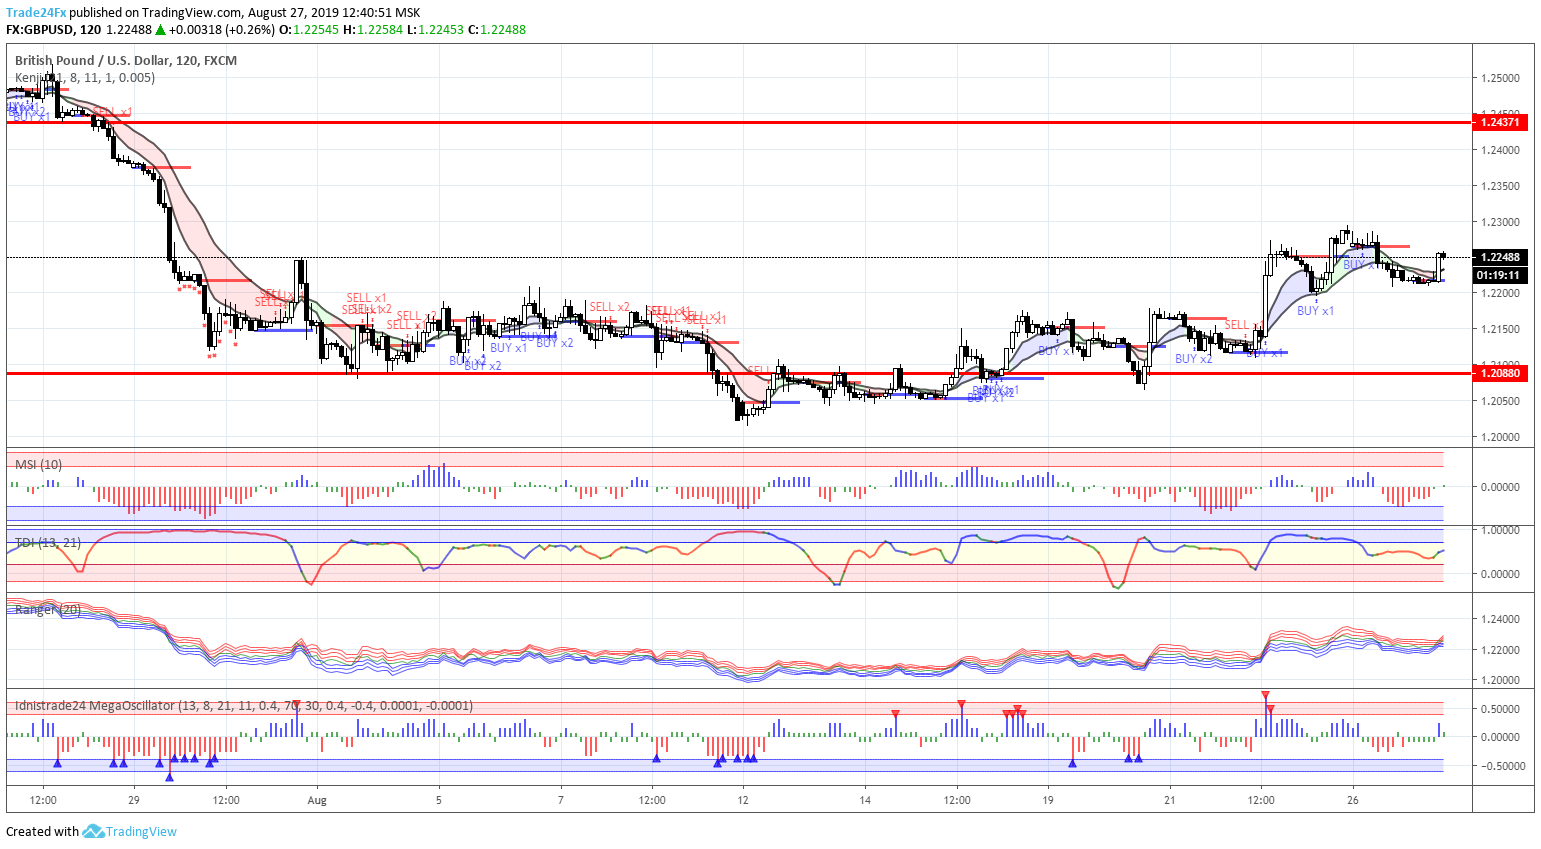The width and height of the screenshot is (1541, 849).
Task: Click the 19 date label on time axis
Action: pyautogui.click(x=1048, y=800)
